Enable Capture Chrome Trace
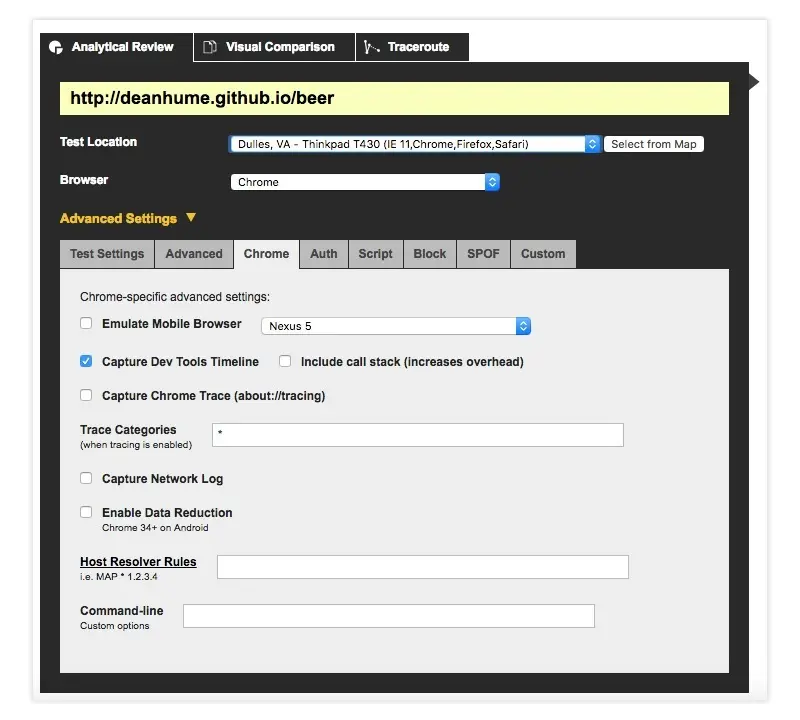Viewport: 800px width, 720px height. point(86,395)
